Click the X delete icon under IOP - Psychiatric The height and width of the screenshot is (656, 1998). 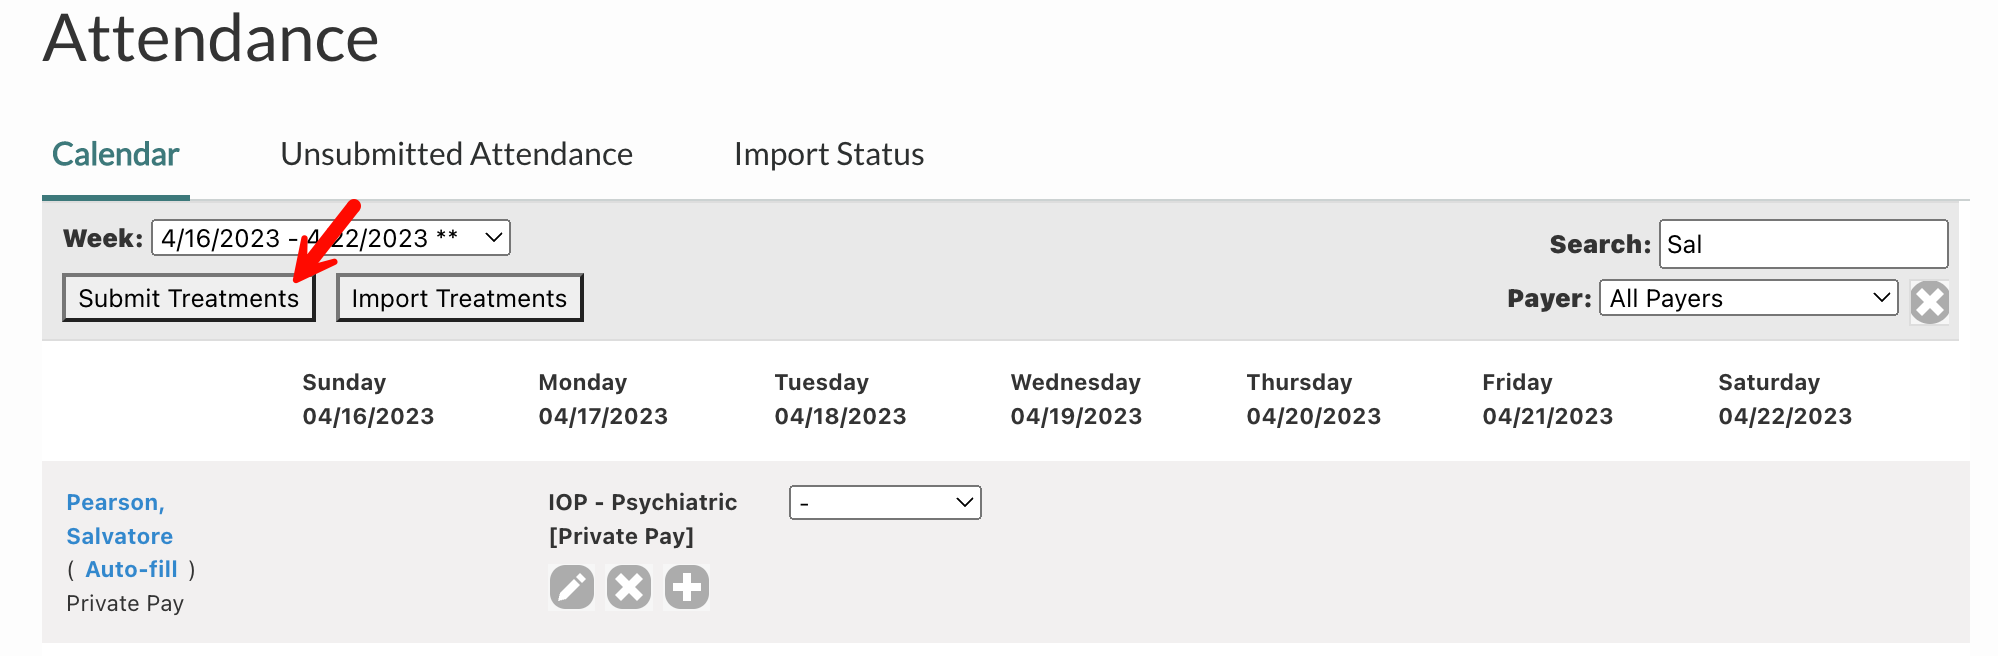[629, 587]
